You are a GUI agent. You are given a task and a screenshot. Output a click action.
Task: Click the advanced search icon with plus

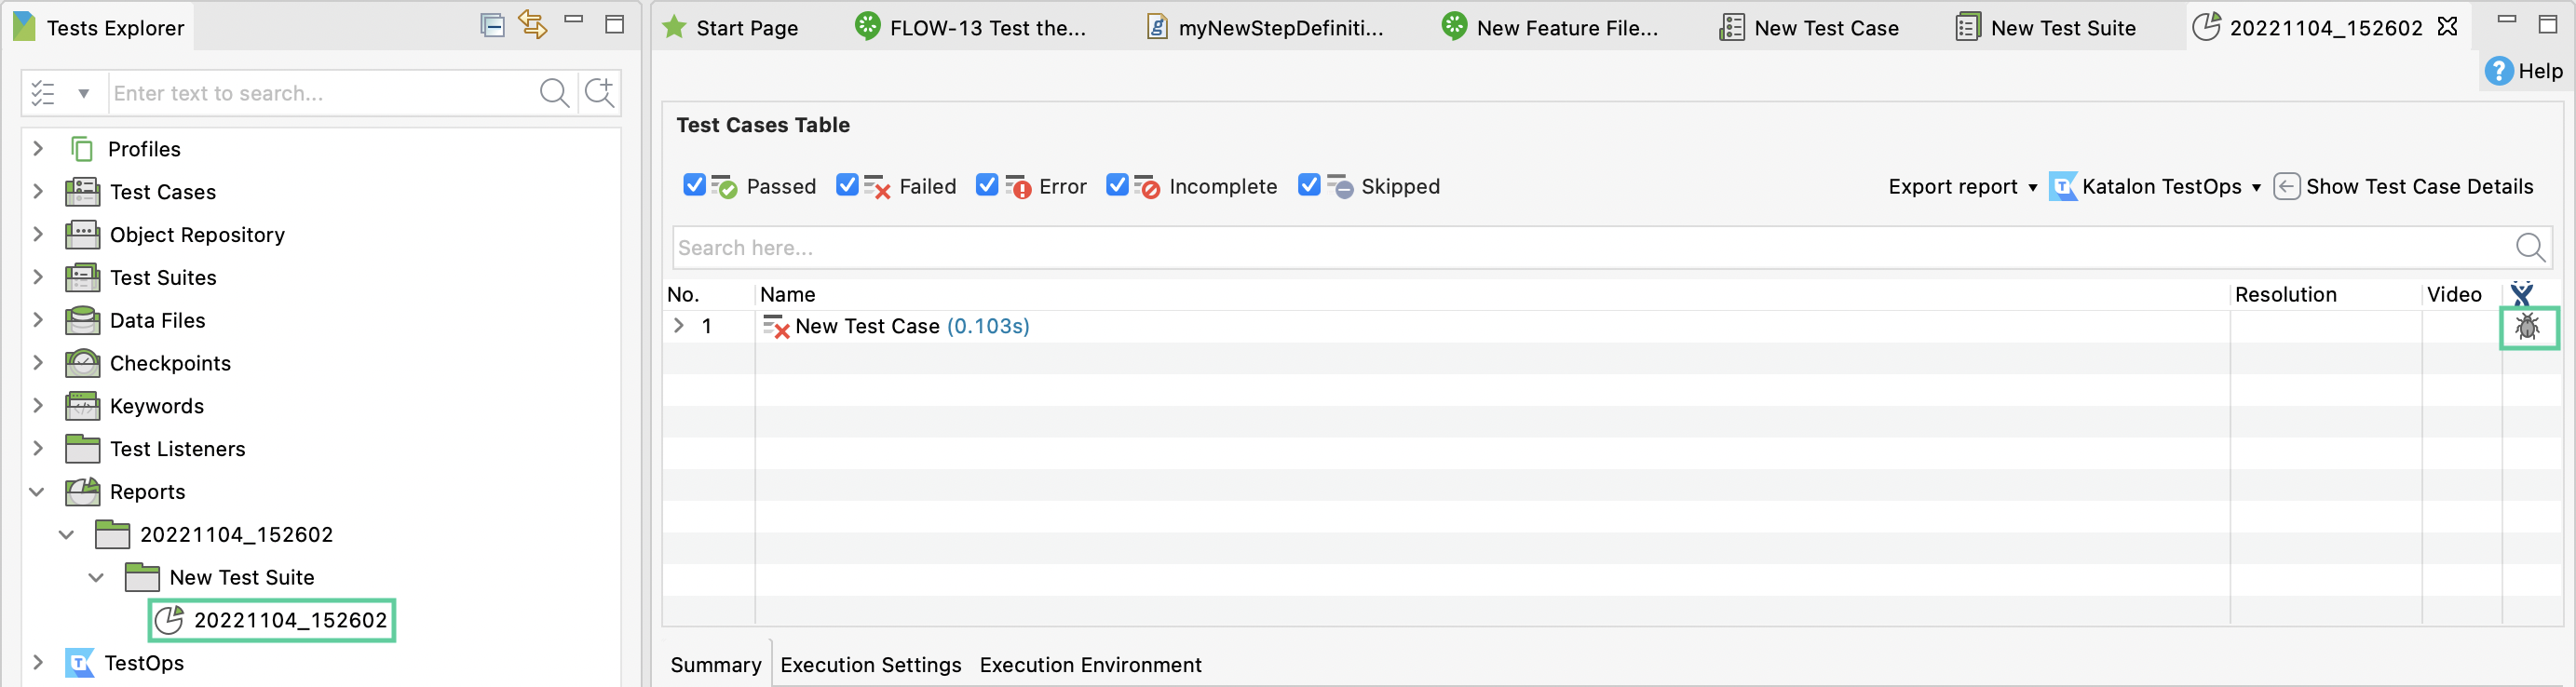(600, 93)
